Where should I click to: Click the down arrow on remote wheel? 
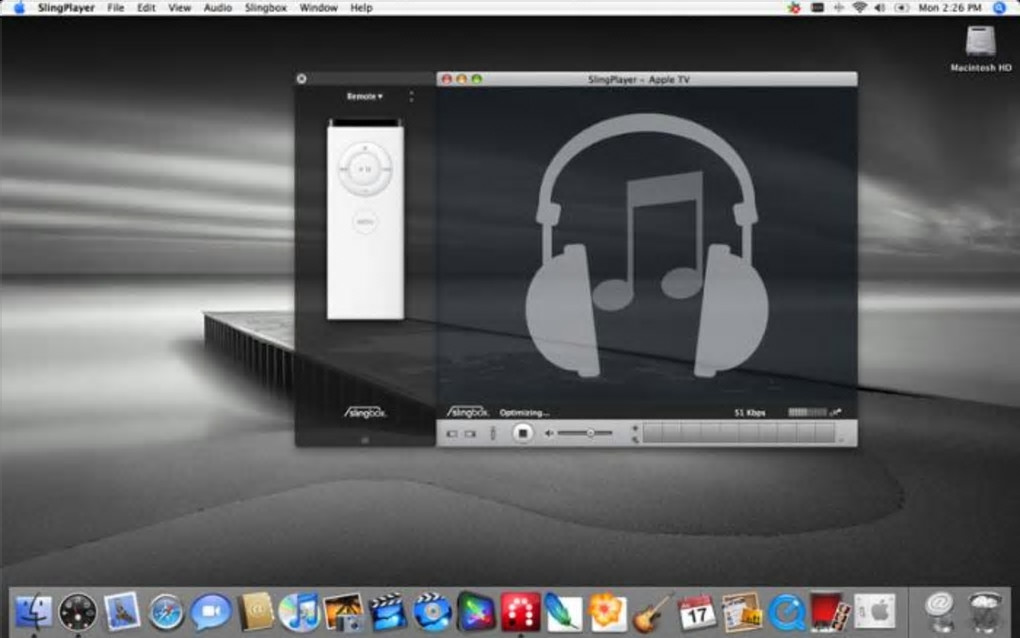(365, 191)
